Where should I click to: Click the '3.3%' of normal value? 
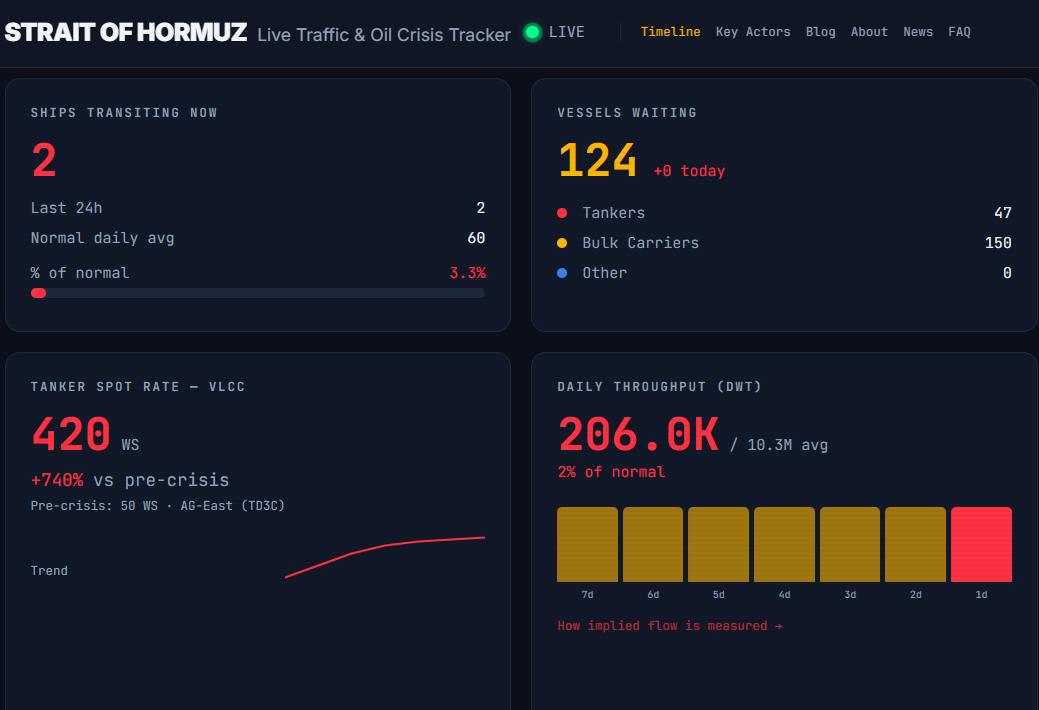coord(467,272)
